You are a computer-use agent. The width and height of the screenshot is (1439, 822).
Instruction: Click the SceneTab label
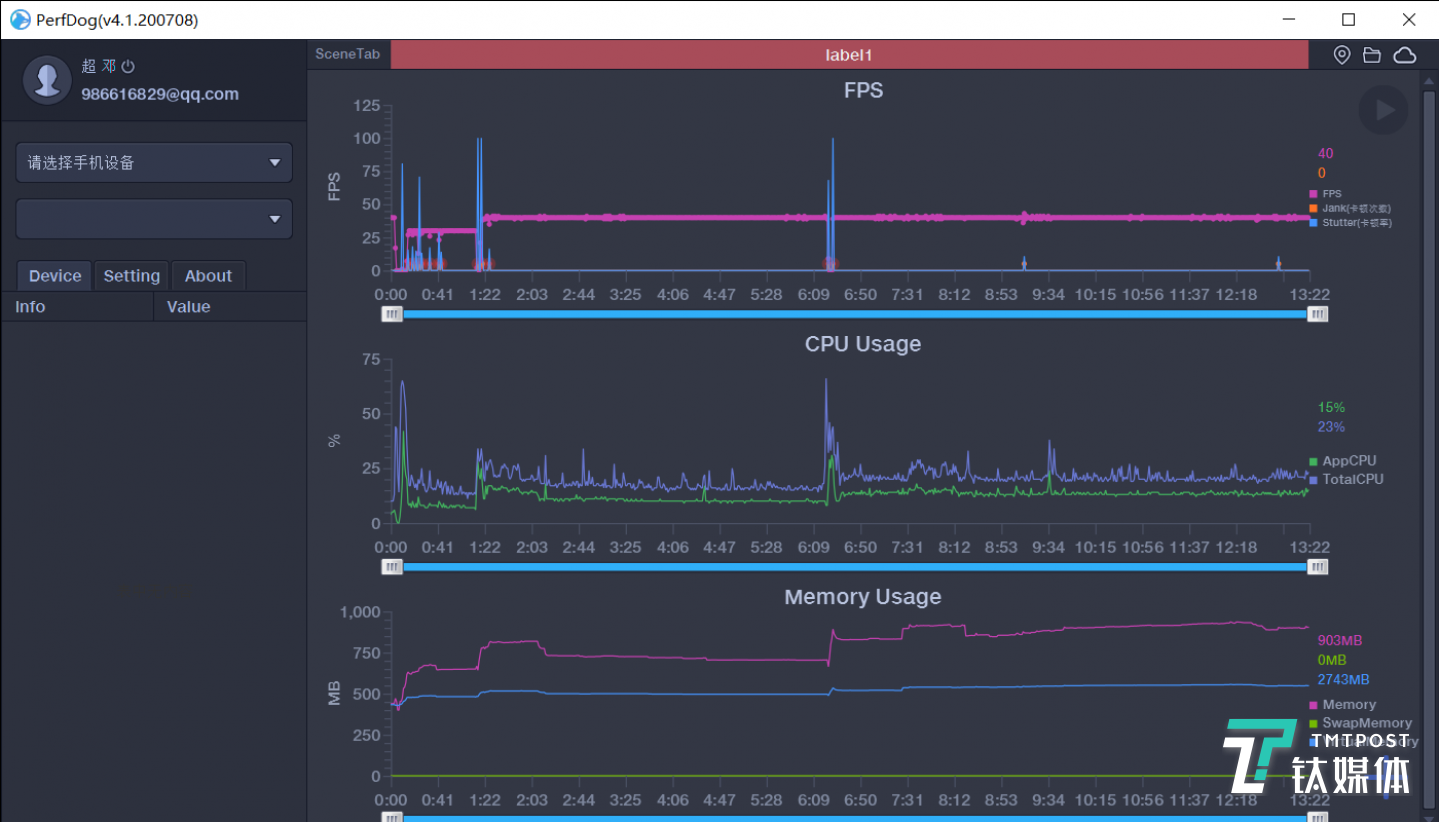(347, 54)
